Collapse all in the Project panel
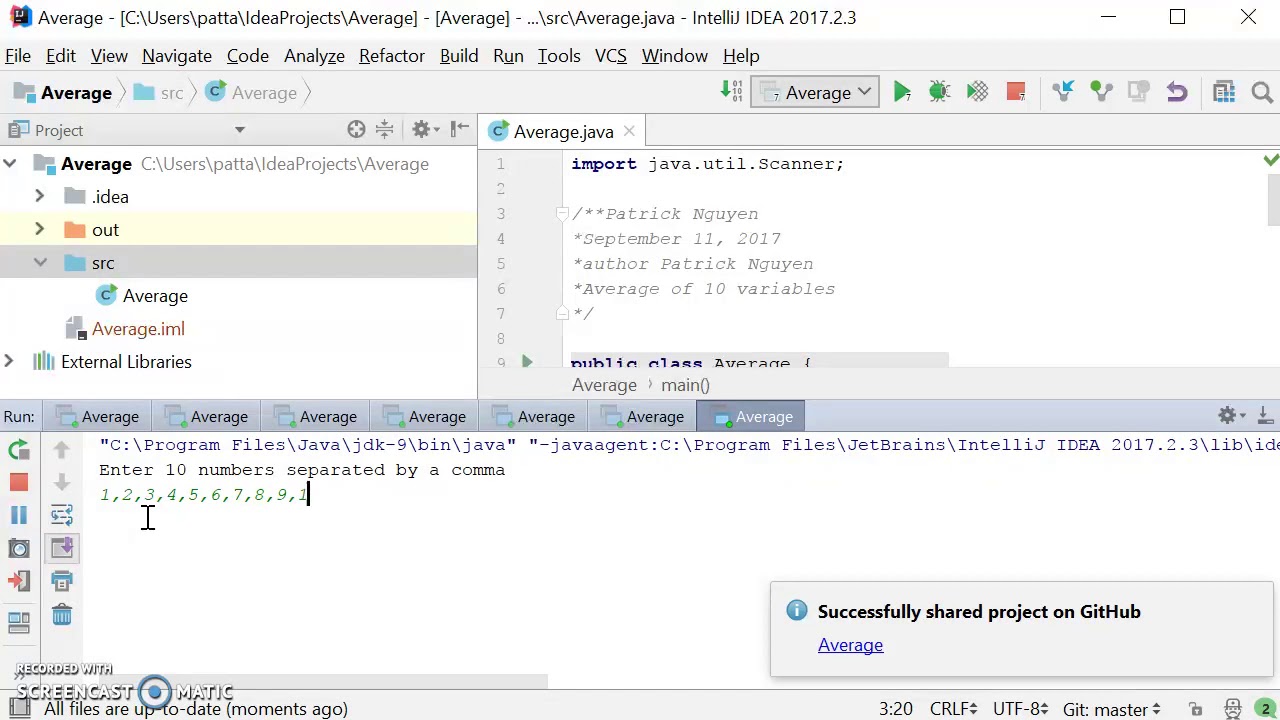The width and height of the screenshot is (1280, 720). tap(384, 130)
